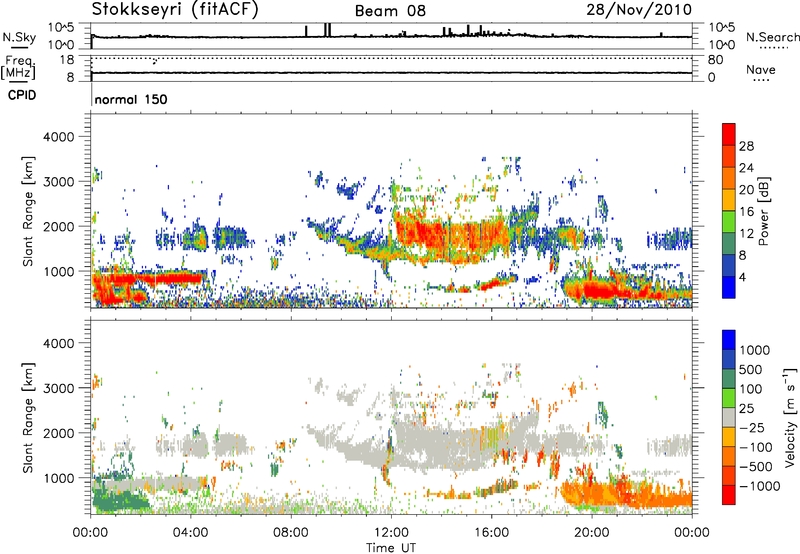This screenshot has width=800, height=554.
Task: Click the '-500' velocity colorbar label
Action: click(756, 466)
